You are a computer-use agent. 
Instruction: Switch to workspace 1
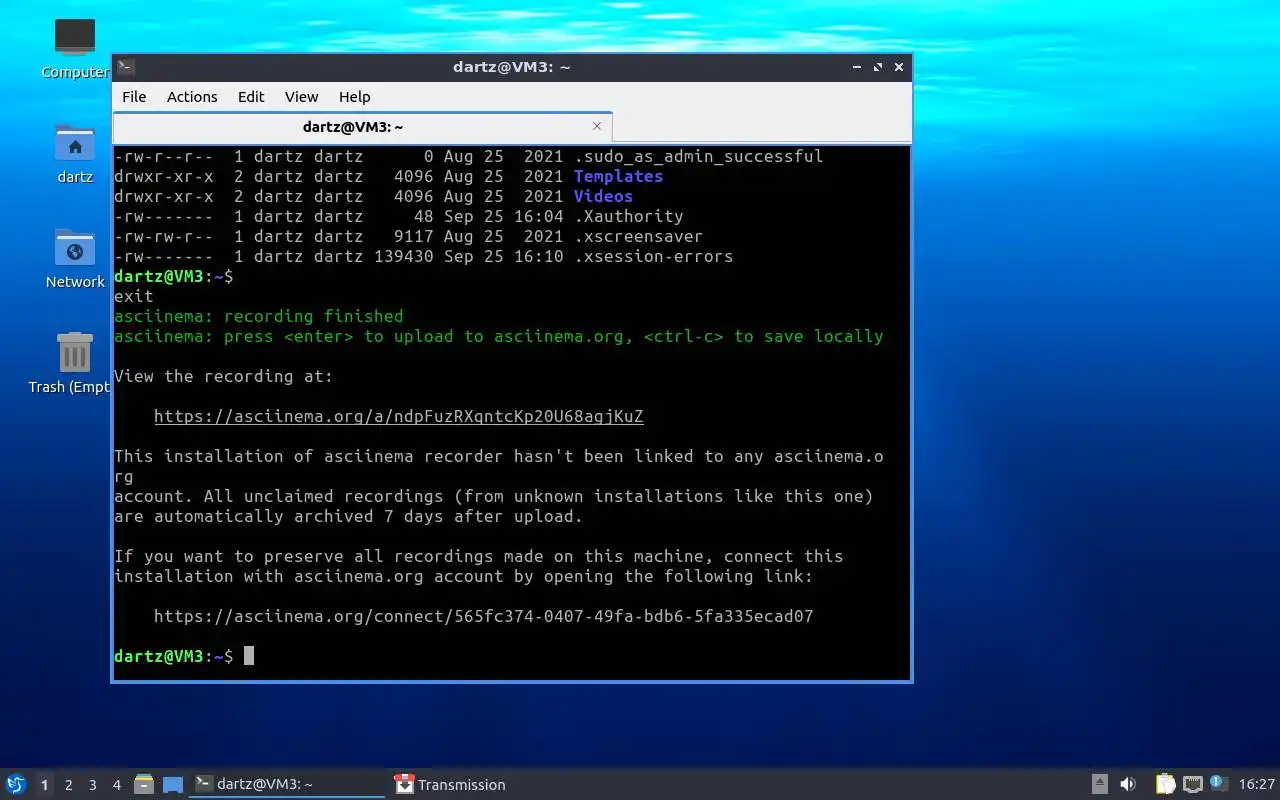pyautogui.click(x=44, y=785)
